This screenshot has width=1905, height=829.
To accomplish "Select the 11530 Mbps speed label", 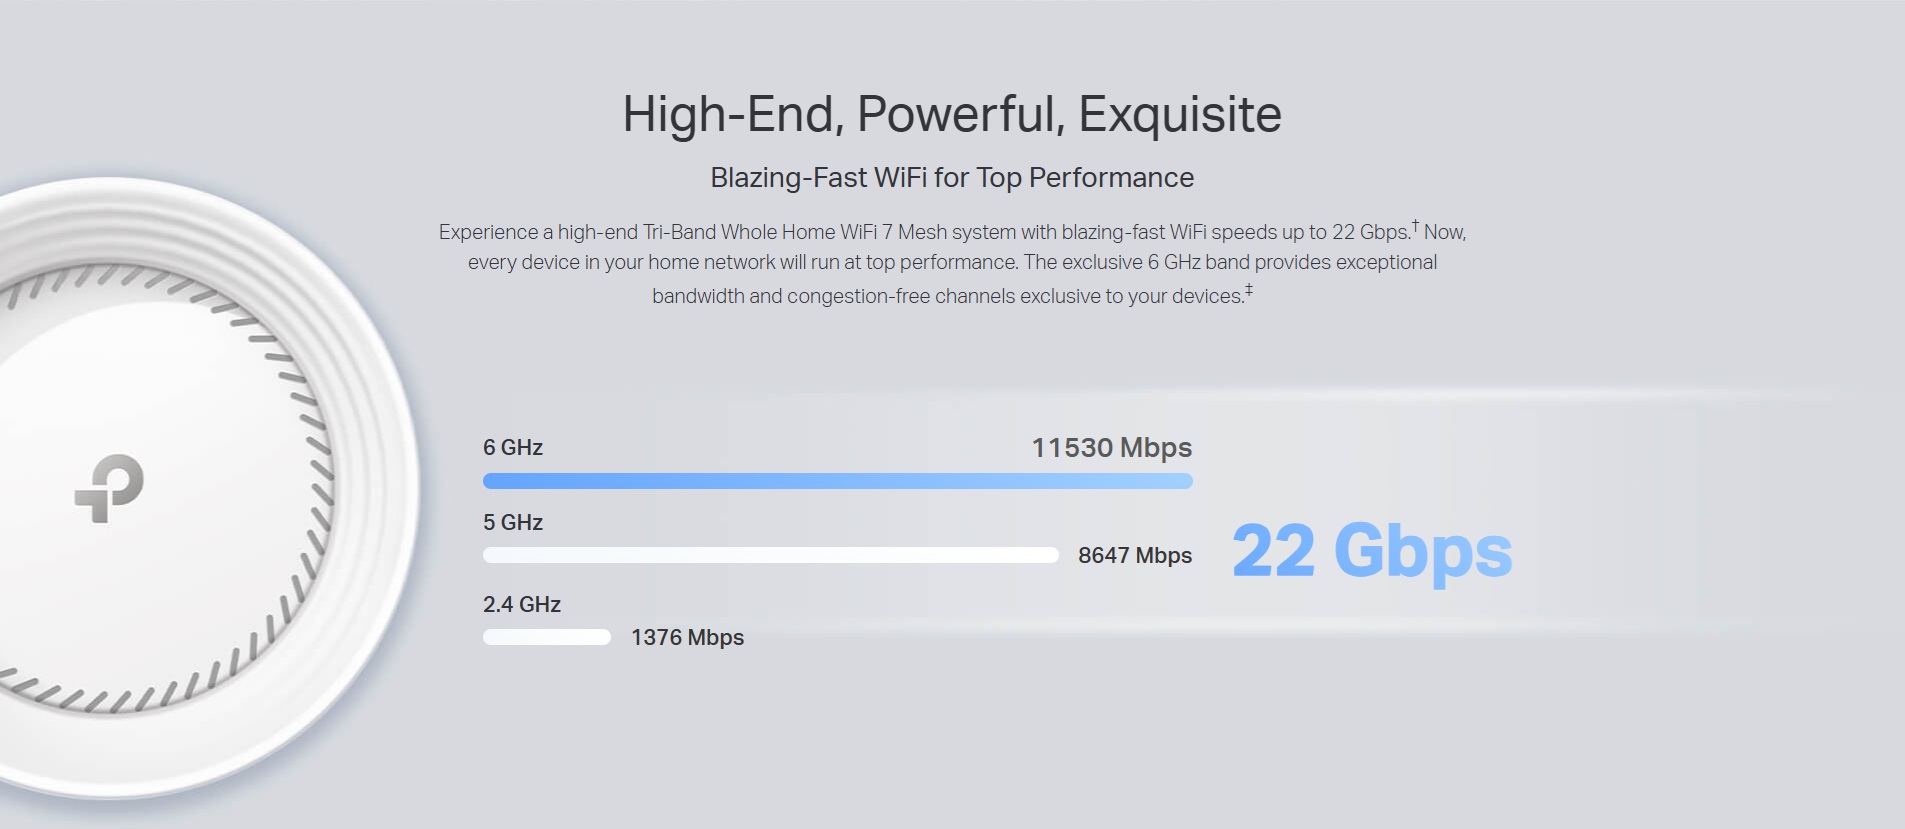I will coord(1112,447).
